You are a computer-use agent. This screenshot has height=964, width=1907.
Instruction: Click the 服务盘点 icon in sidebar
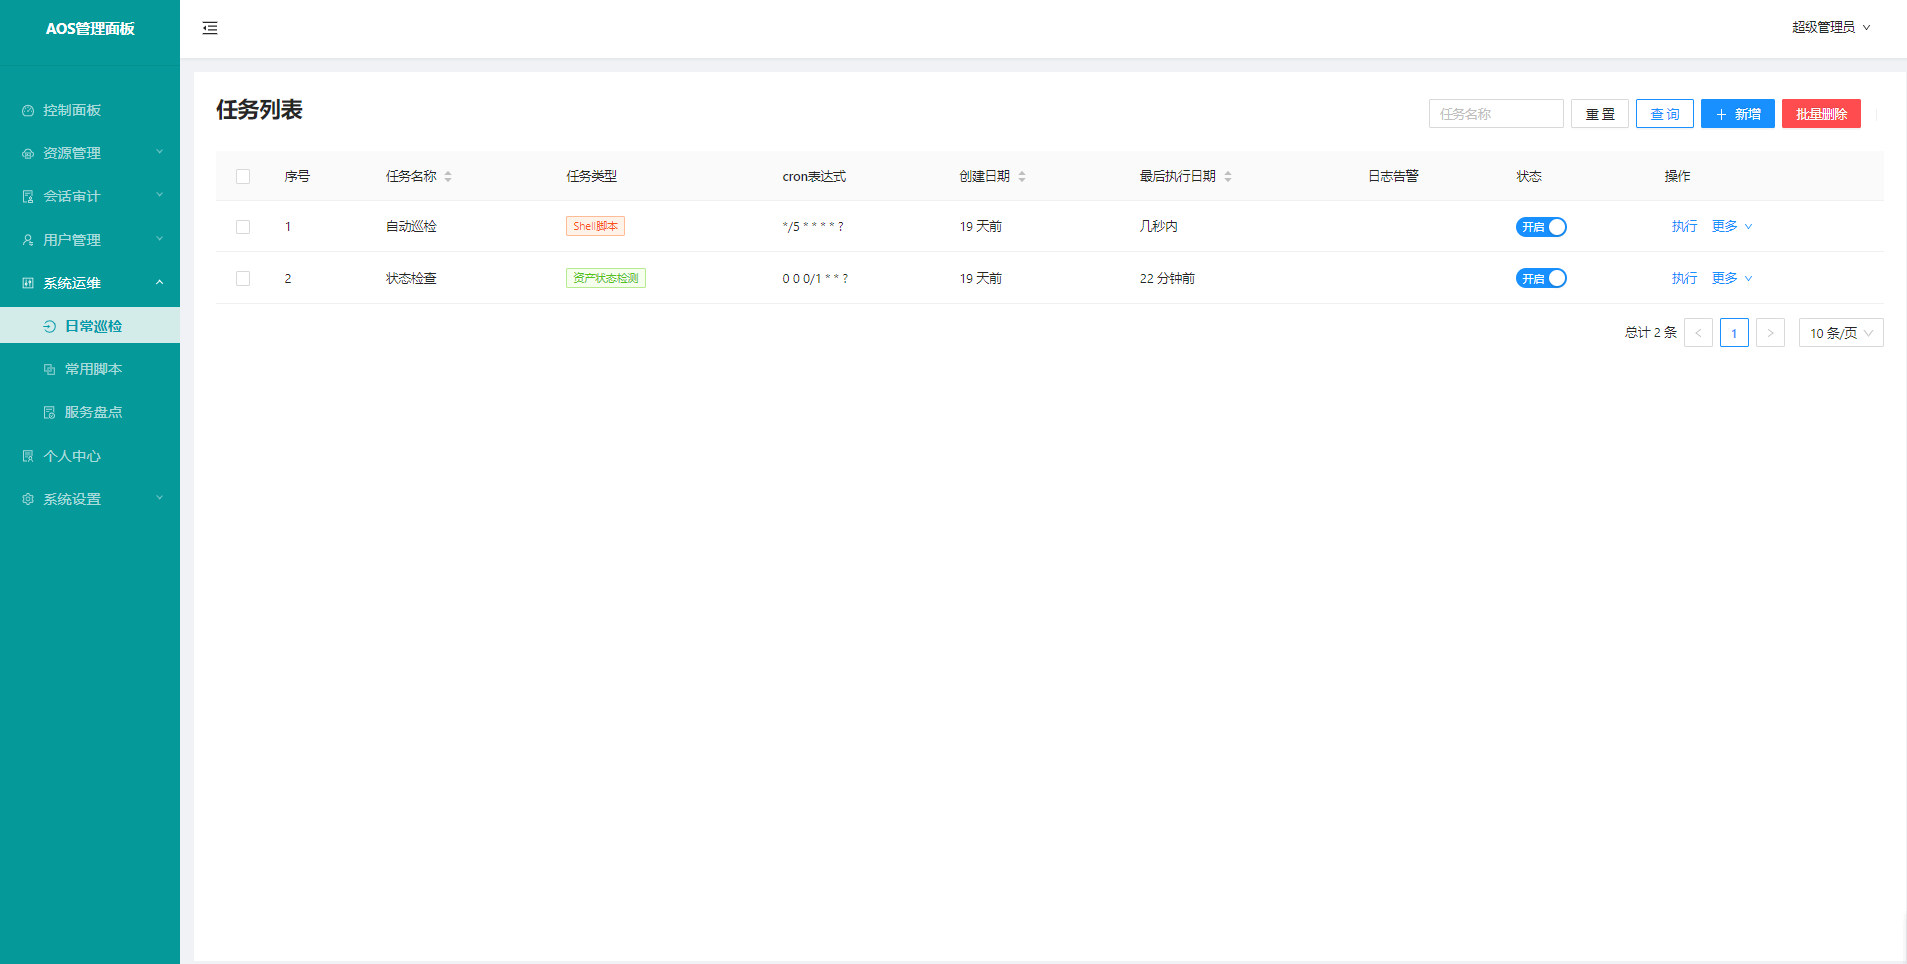tap(50, 413)
